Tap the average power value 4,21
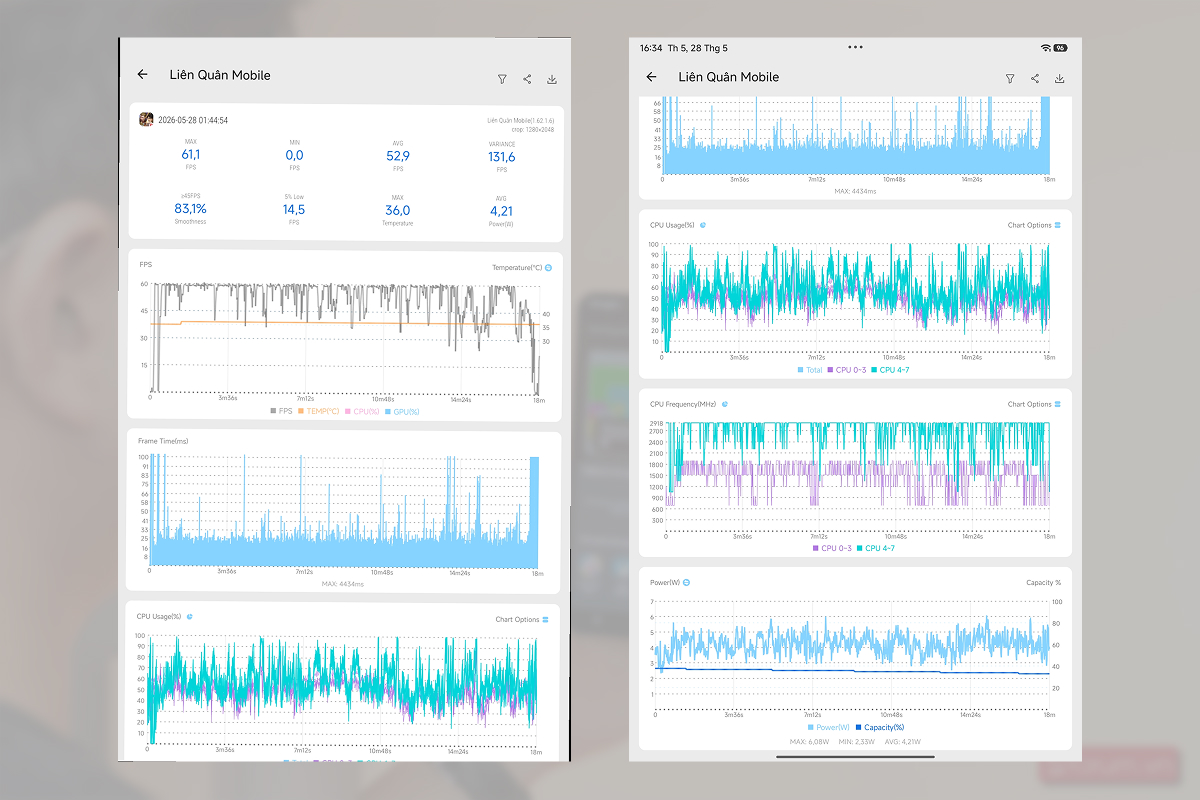This screenshot has width=1200, height=800. (501, 211)
